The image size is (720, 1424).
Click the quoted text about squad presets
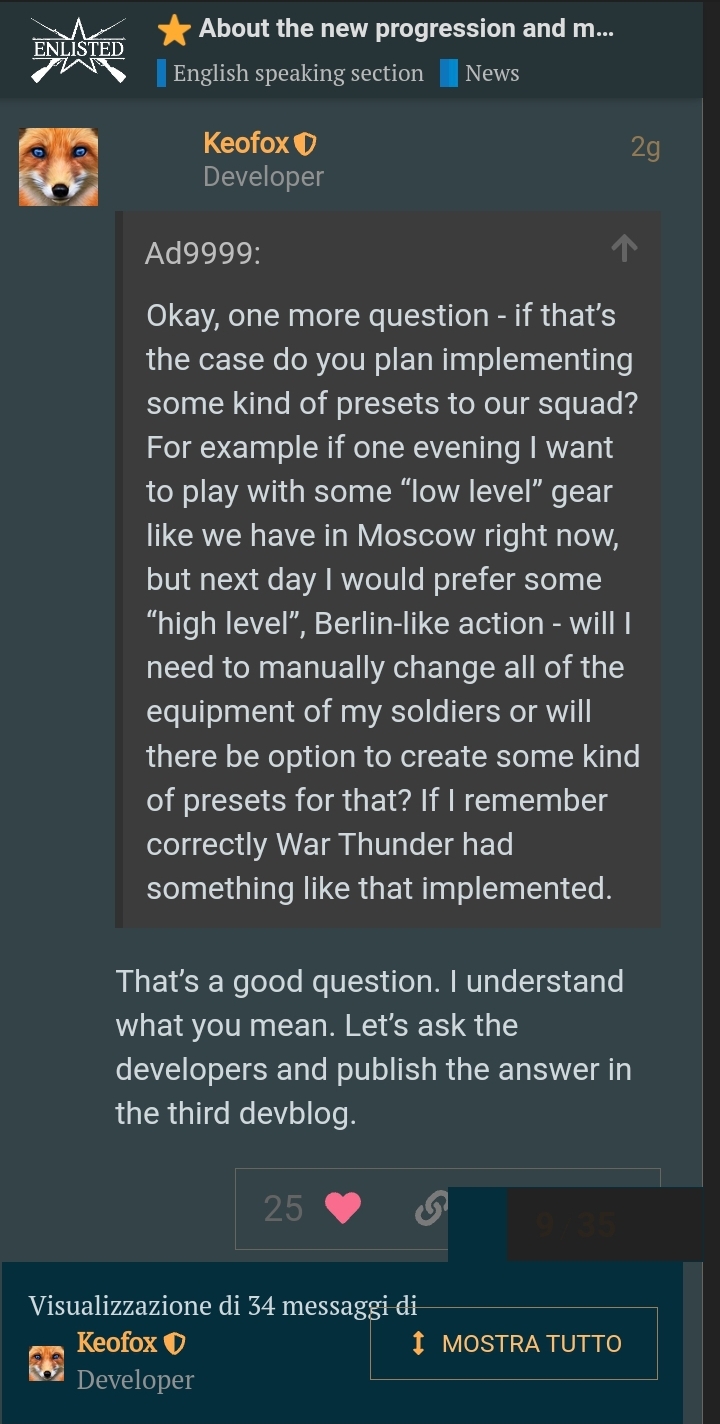pos(392,602)
